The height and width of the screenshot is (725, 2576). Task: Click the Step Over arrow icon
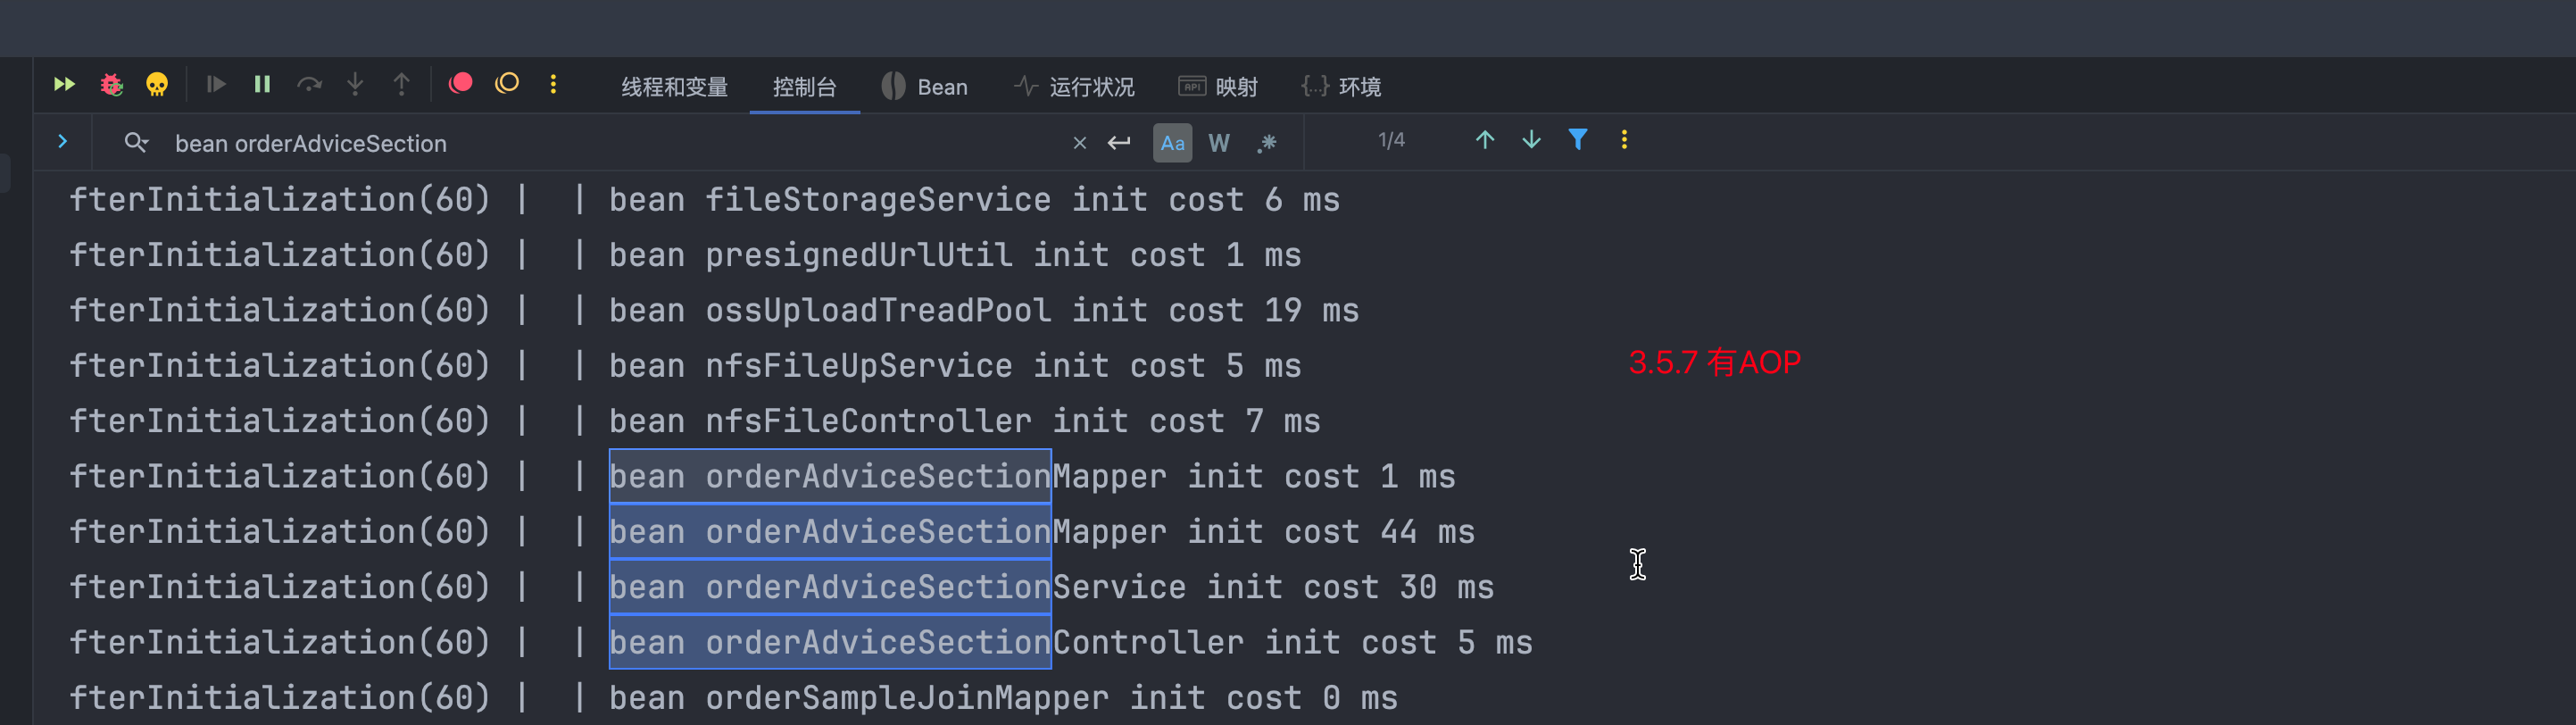[x=309, y=85]
